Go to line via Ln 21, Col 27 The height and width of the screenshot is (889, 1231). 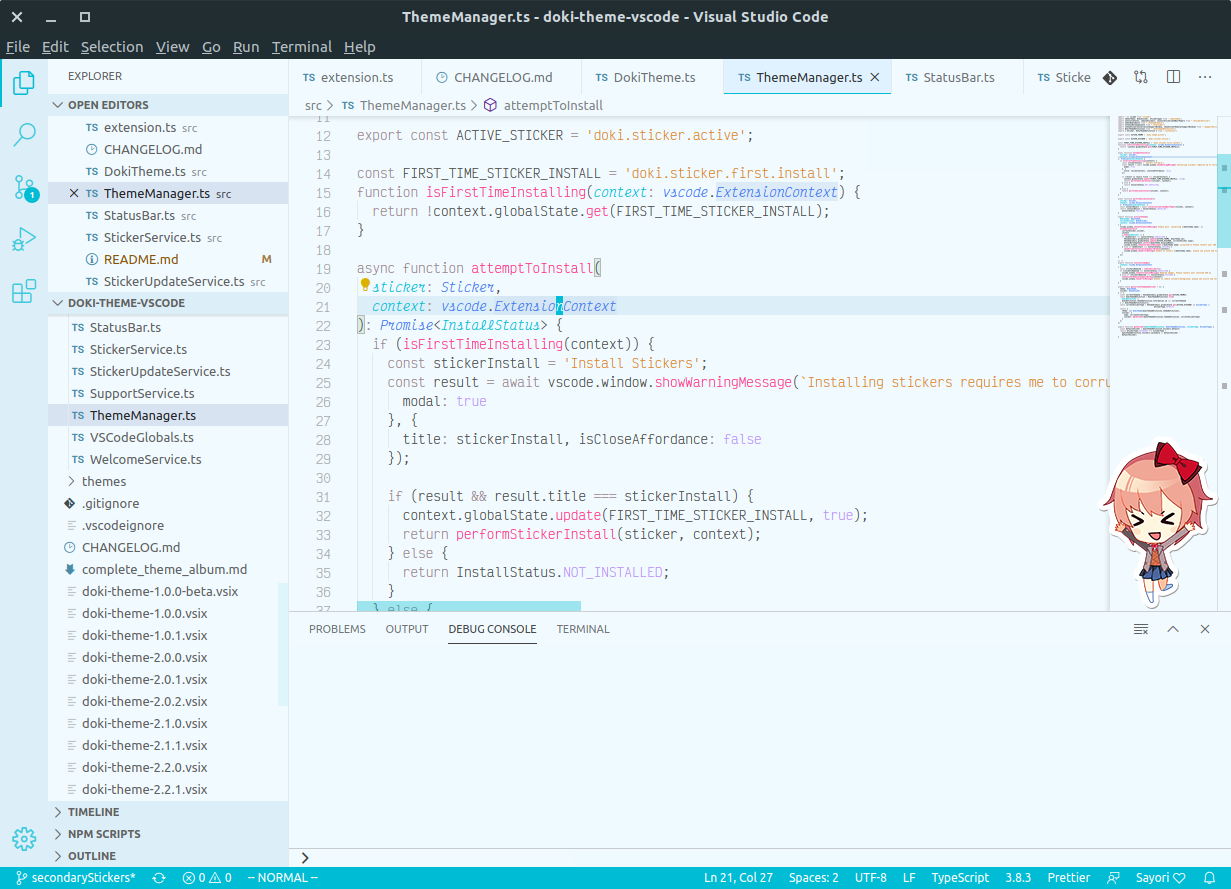click(x=739, y=878)
